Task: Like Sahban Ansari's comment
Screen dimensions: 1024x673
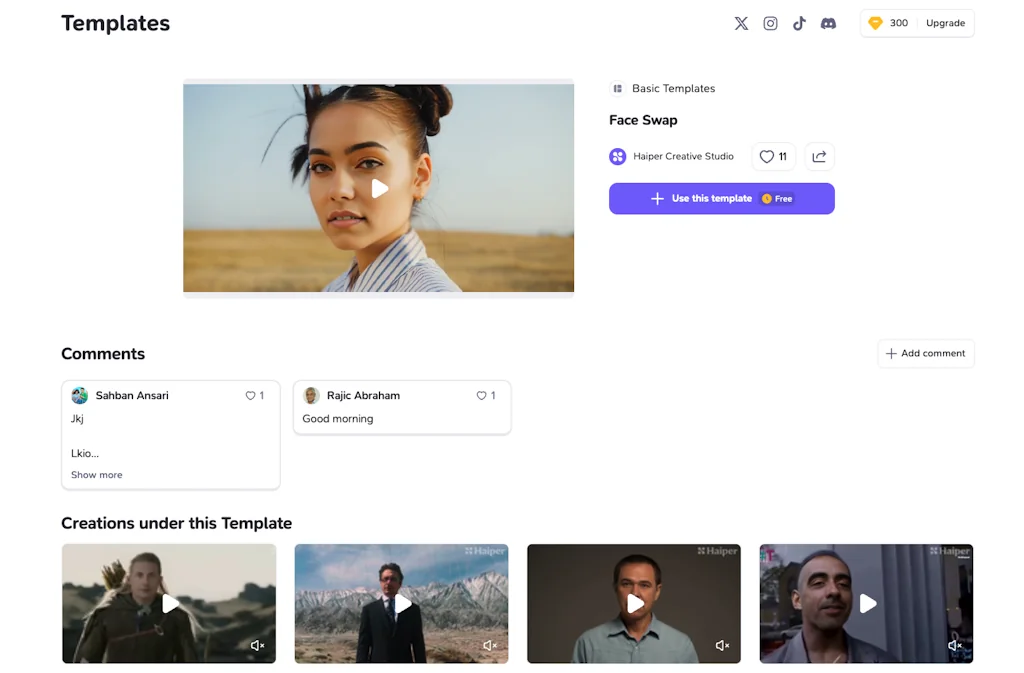Action: [x=251, y=396]
